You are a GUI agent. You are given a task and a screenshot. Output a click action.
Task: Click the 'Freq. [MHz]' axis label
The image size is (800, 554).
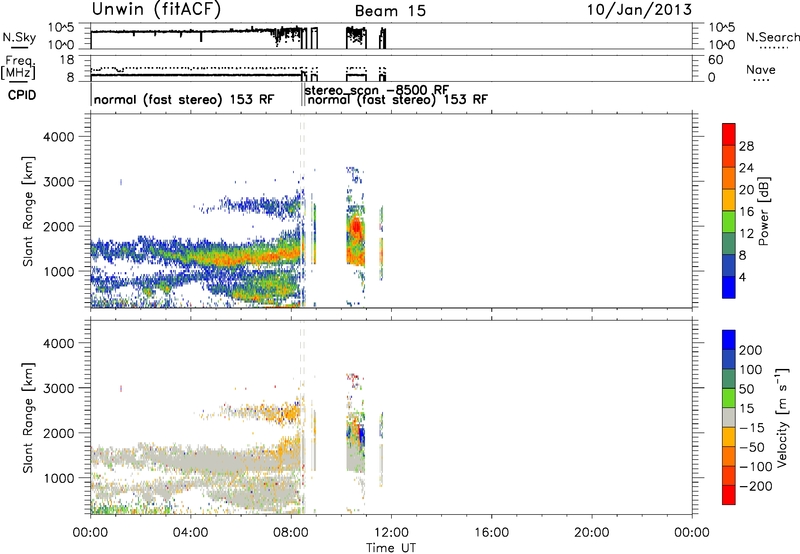(x=19, y=67)
